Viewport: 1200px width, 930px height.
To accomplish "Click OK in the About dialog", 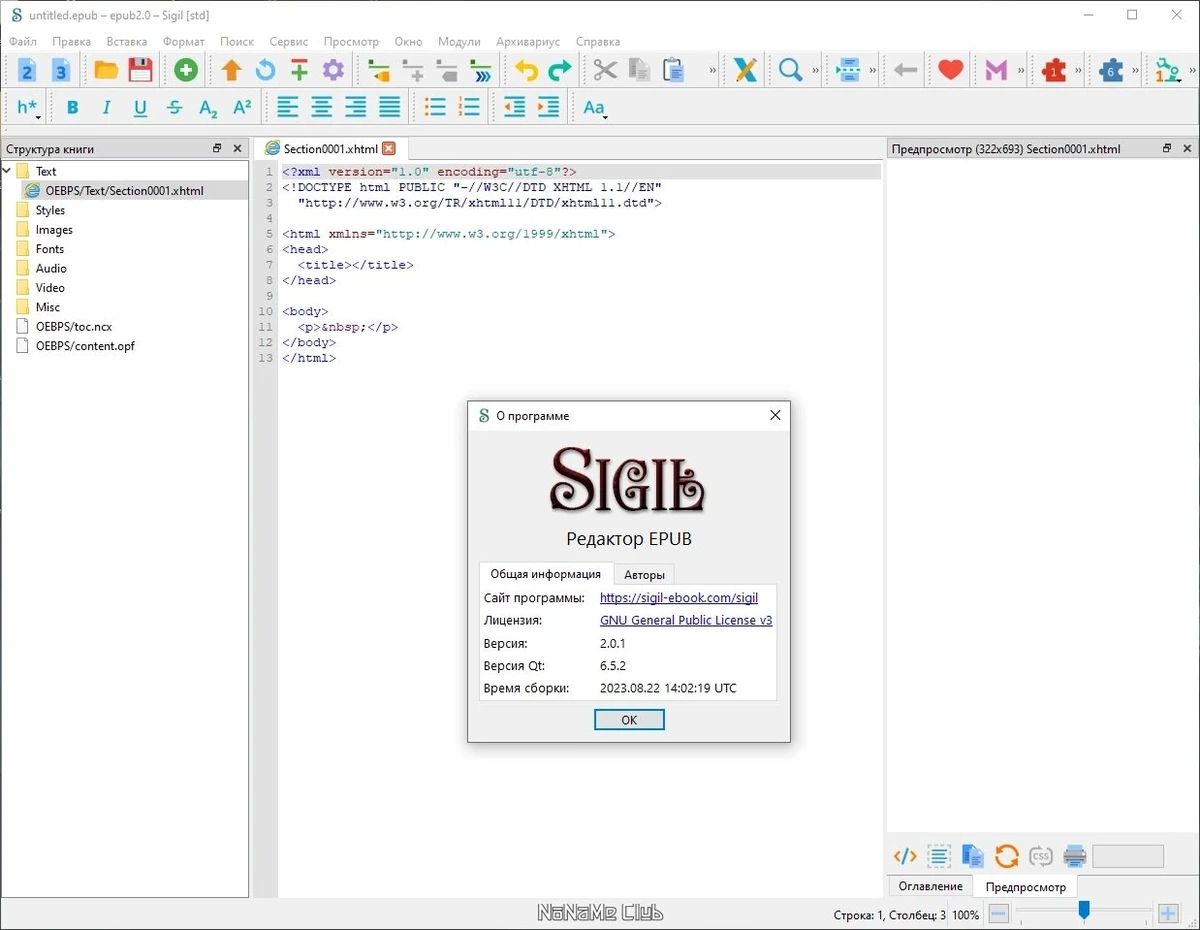I will point(629,720).
